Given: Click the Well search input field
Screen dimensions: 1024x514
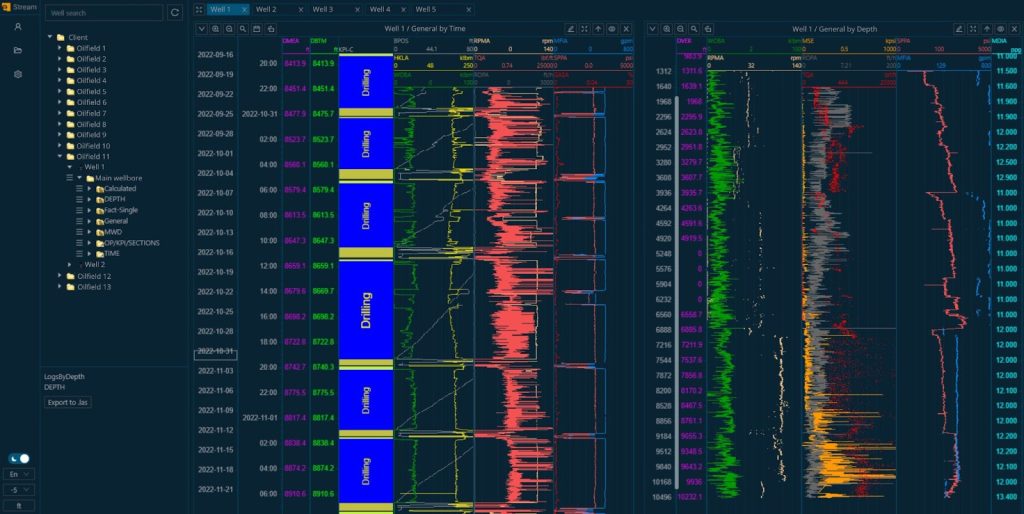Looking at the screenshot, I should (104, 12).
